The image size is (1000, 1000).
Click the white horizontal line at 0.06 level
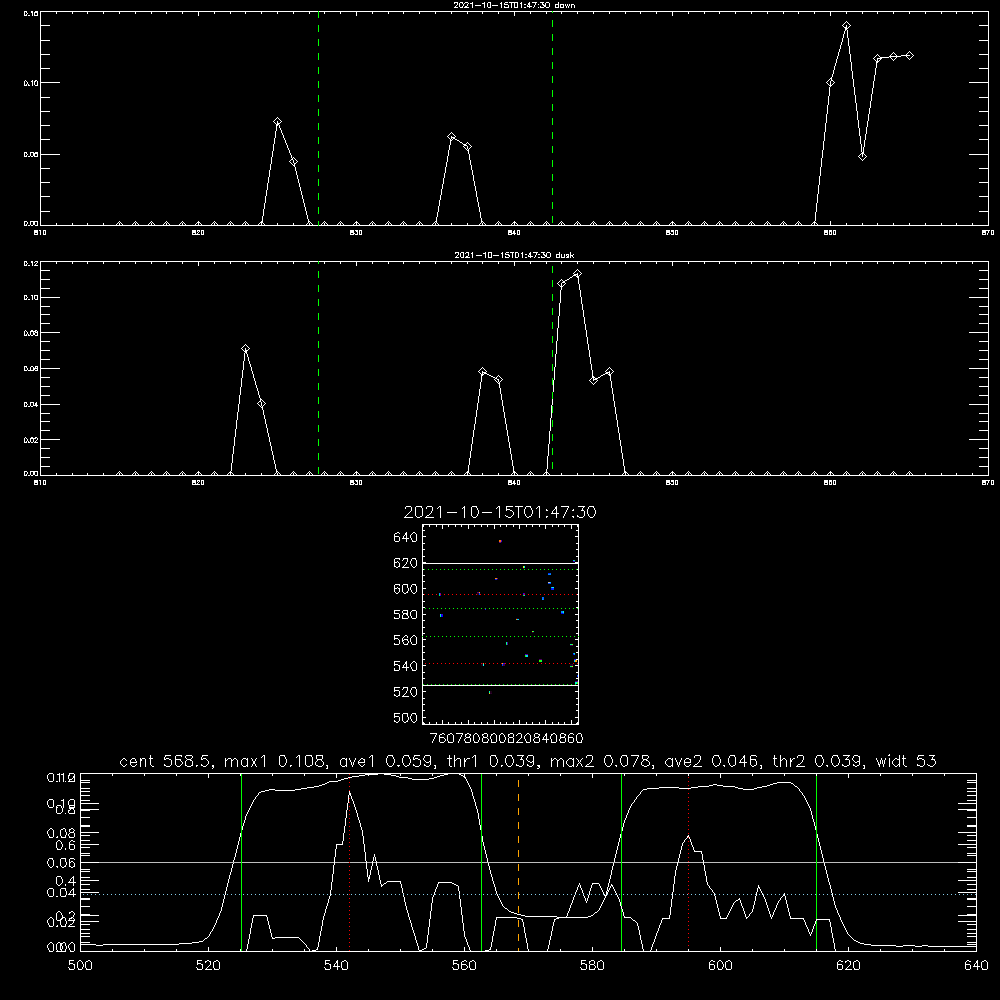(x=528, y=862)
